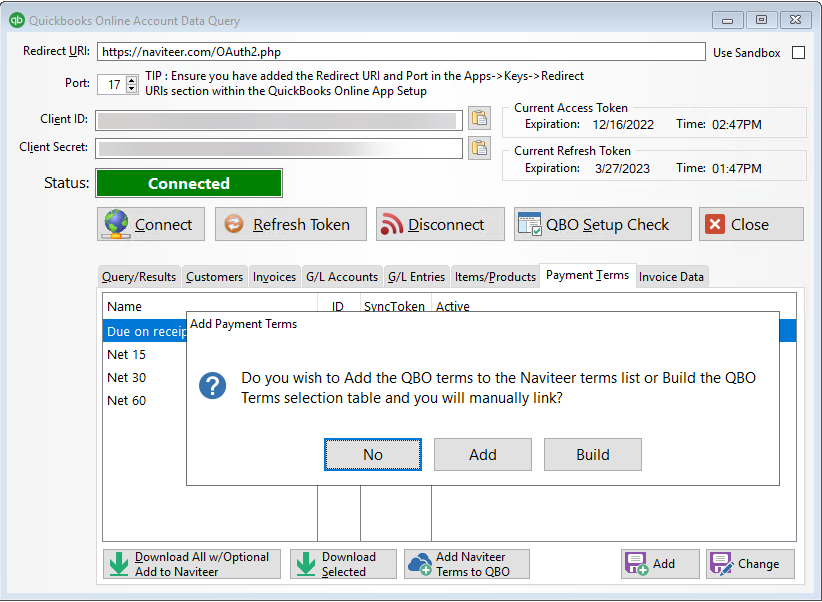The image size is (822, 602).
Task: Open the Items/Products tab
Action: (495, 277)
